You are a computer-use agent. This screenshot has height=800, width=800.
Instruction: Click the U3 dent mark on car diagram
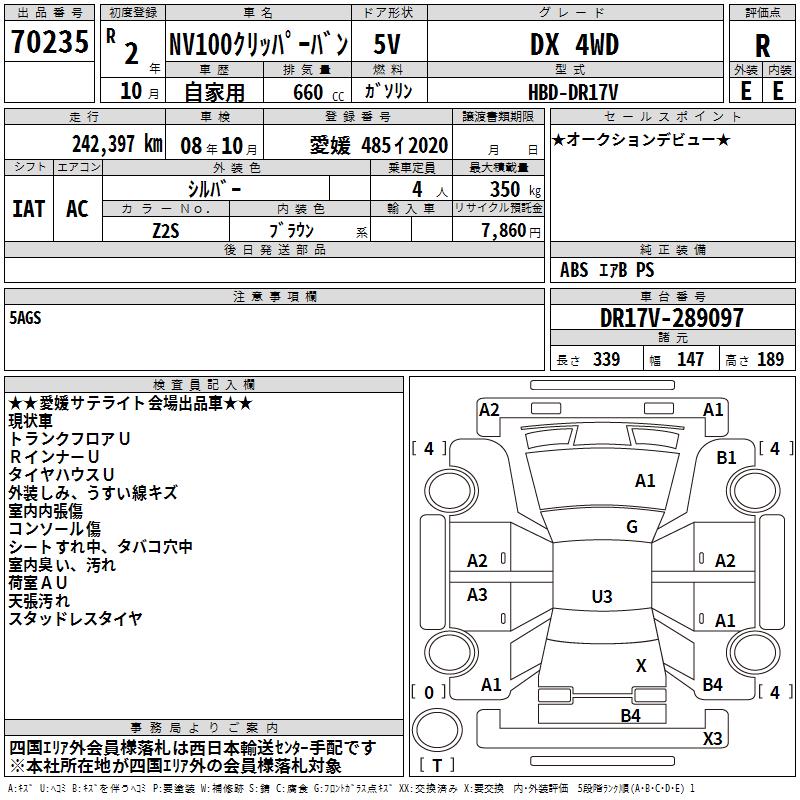601,597
